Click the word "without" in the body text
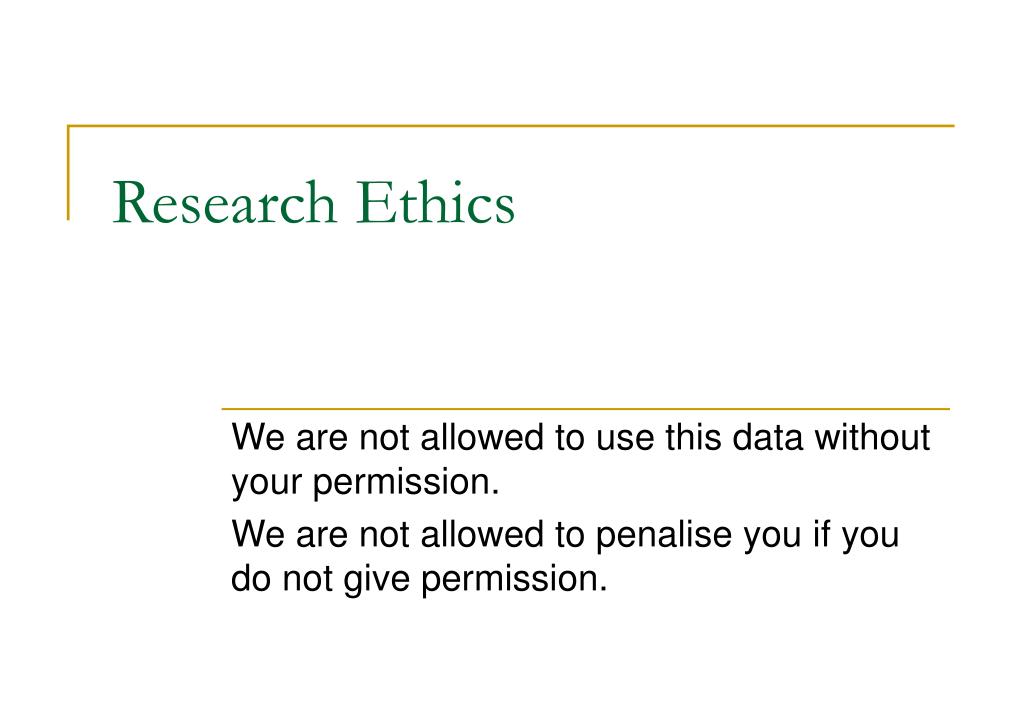 click(x=872, y=437)
